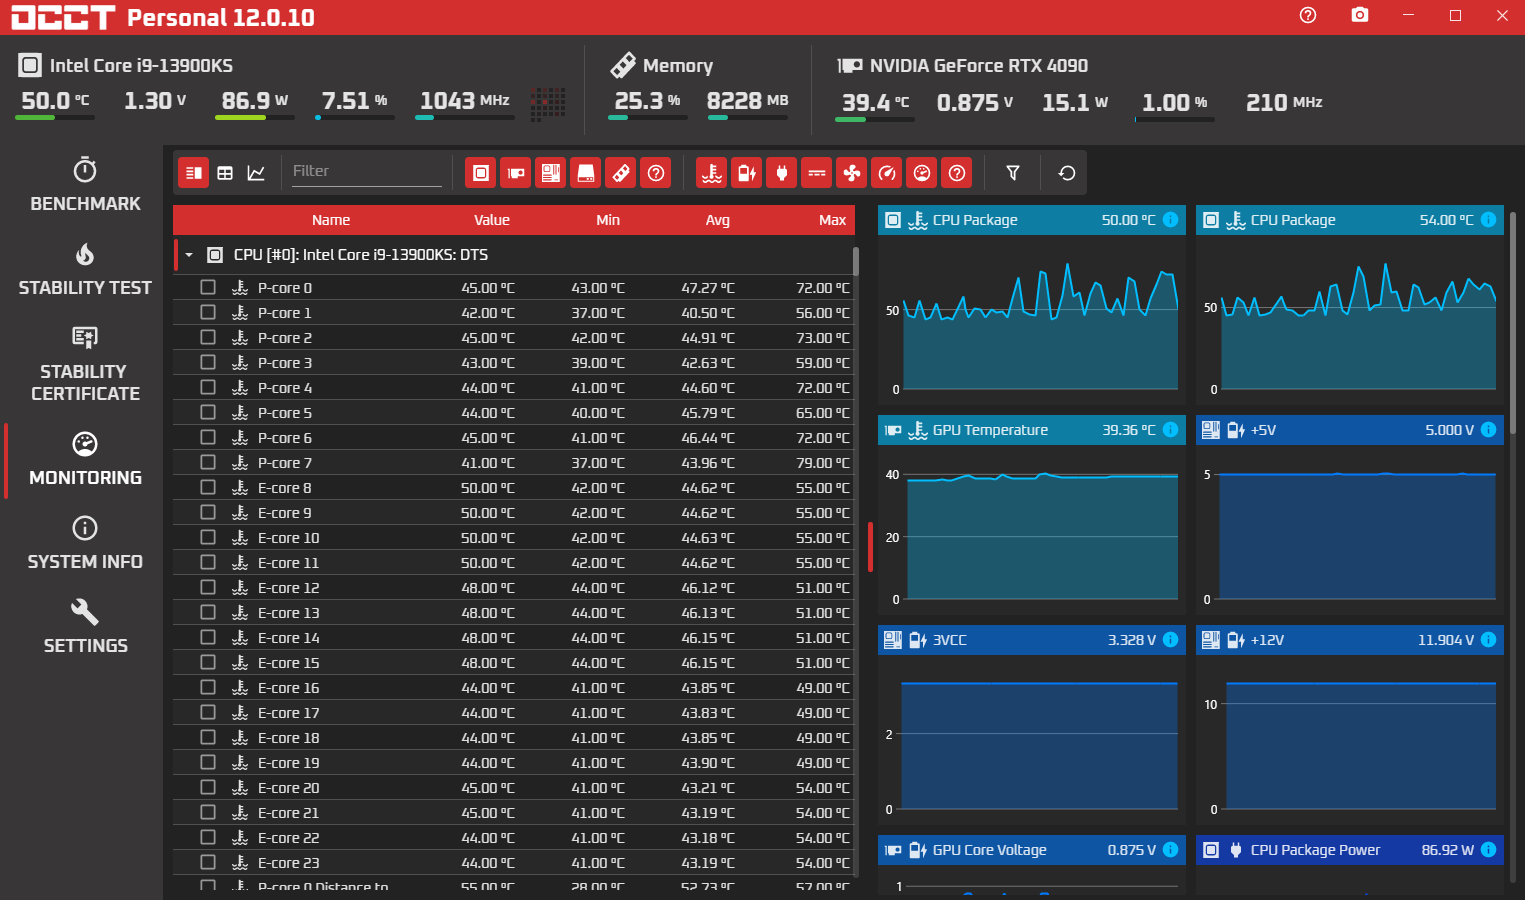Image resolution: width=1525 pixels, height=900 pixels.
Task: Toggle the other sensor types question icon
Action: click(957, 173)
